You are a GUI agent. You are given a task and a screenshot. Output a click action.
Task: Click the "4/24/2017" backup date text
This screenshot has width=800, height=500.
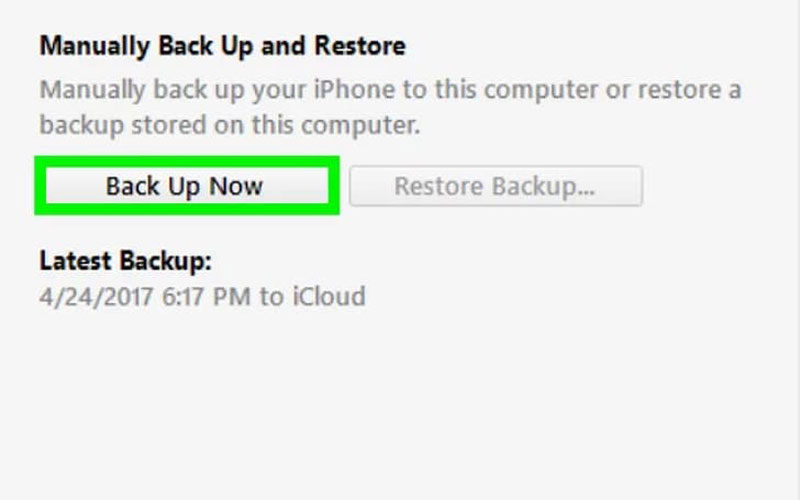click(95, 296)
